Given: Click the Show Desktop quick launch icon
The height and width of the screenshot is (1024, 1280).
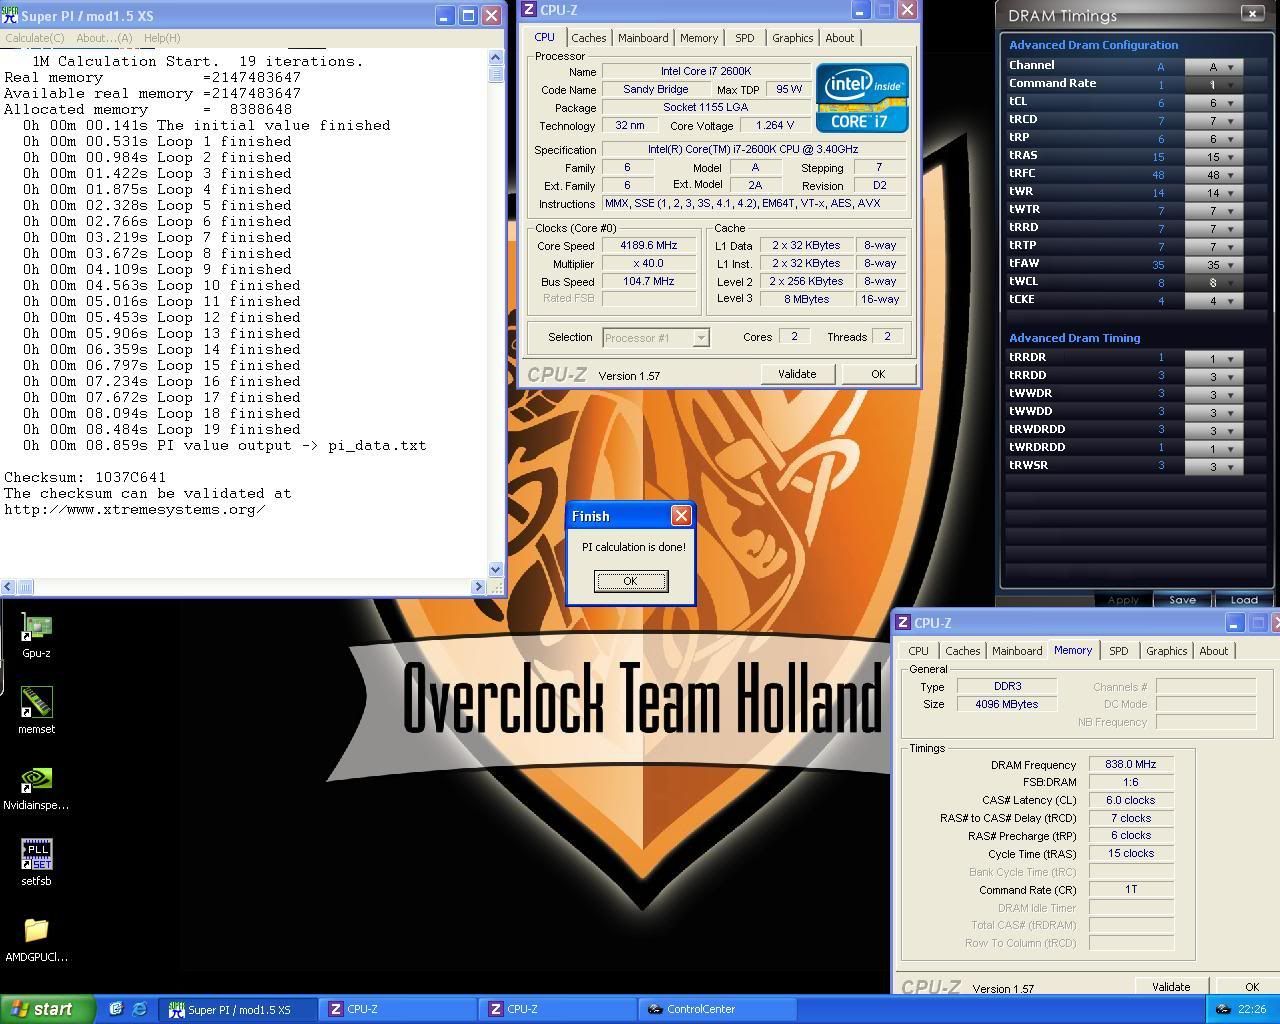Looking at the screenshot, I should (x=116, y=1009).
